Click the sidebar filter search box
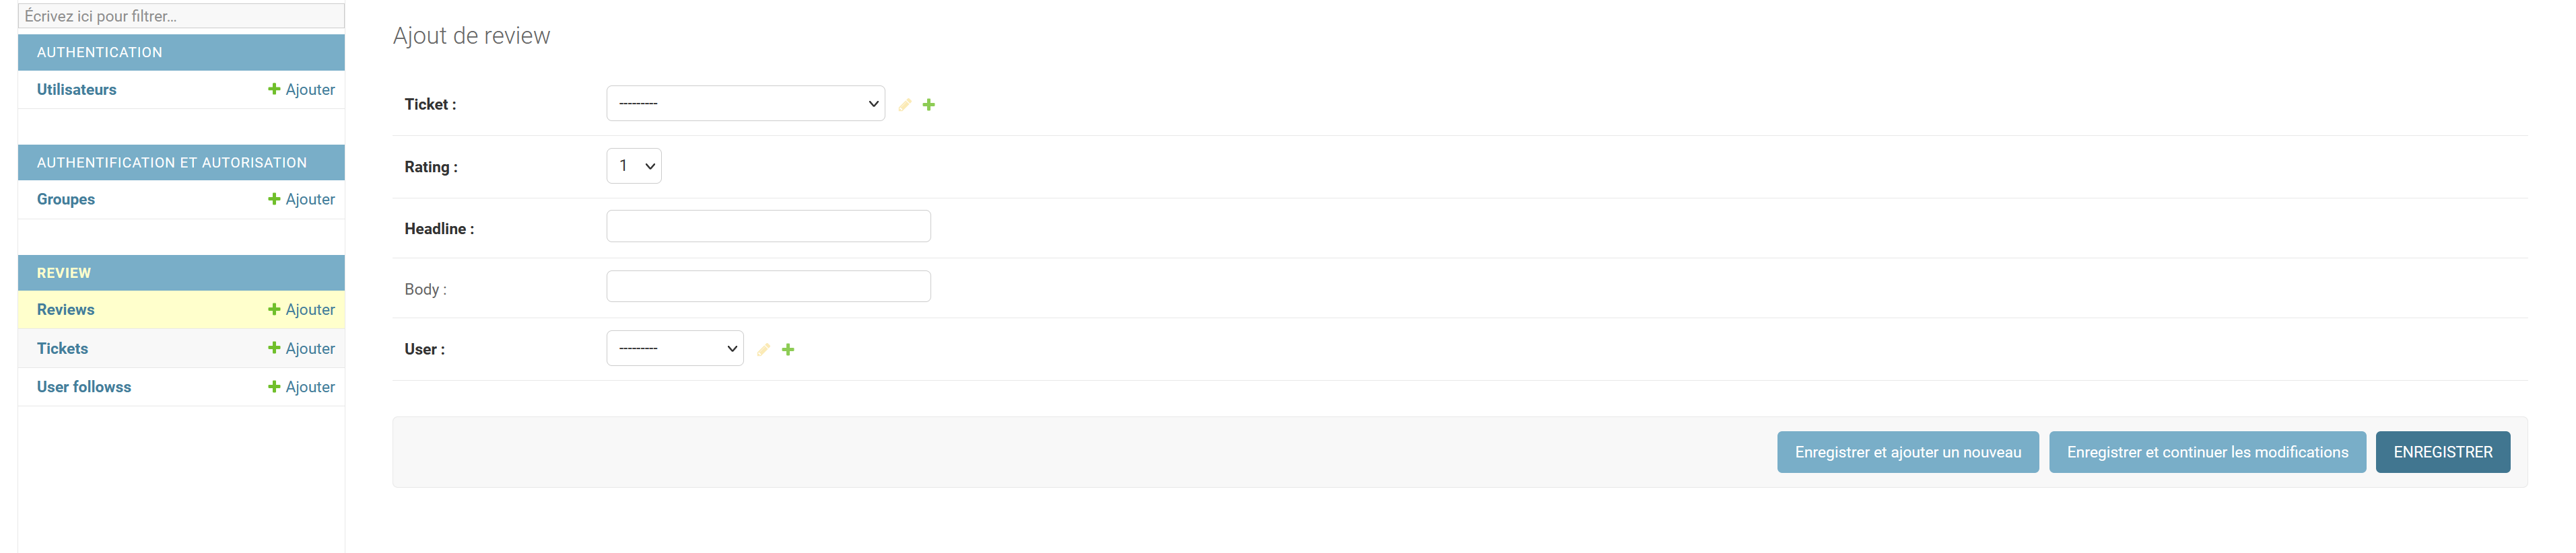The image size is (2576, 553). pos(180,16)
